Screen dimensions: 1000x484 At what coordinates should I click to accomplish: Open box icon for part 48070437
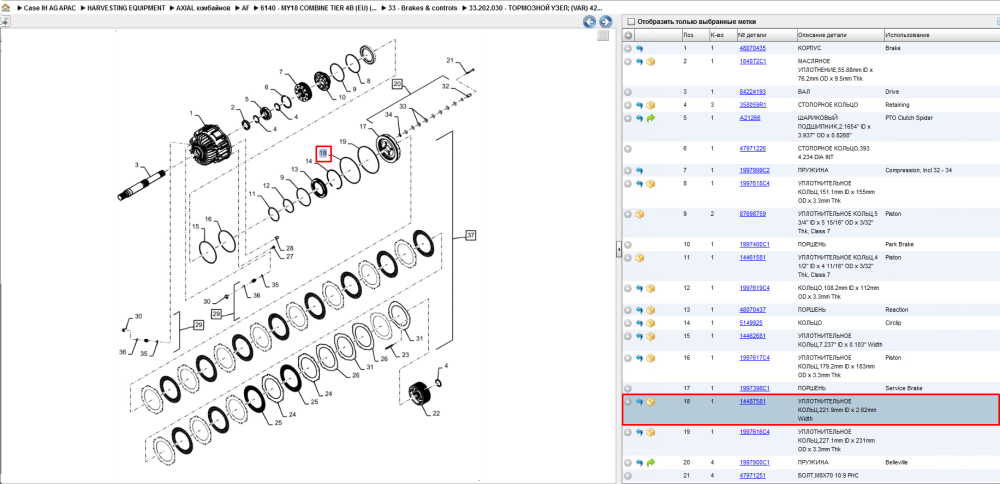pyautogui.click(x=651, y=310)
